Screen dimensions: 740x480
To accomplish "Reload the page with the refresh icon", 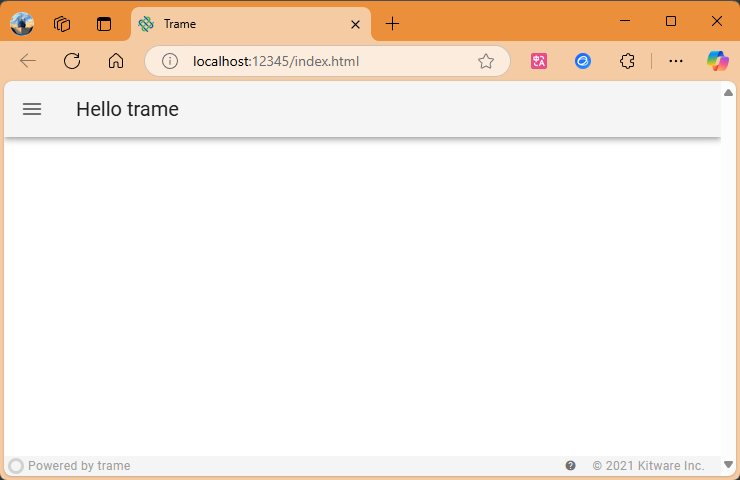I will coord(72,61).
